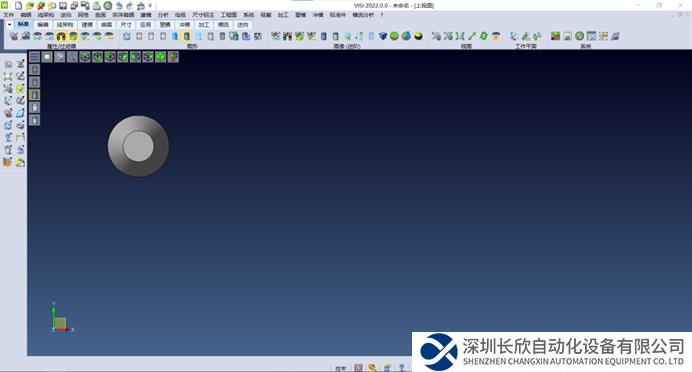The height and width of the screenshot is (372, 692).
Task: Switch to the 曲面 ribbon tab
Action: point(106,25)
